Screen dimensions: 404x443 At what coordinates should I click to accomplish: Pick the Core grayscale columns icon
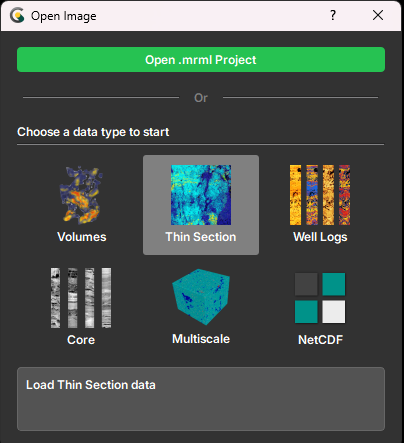coord(81,298)
